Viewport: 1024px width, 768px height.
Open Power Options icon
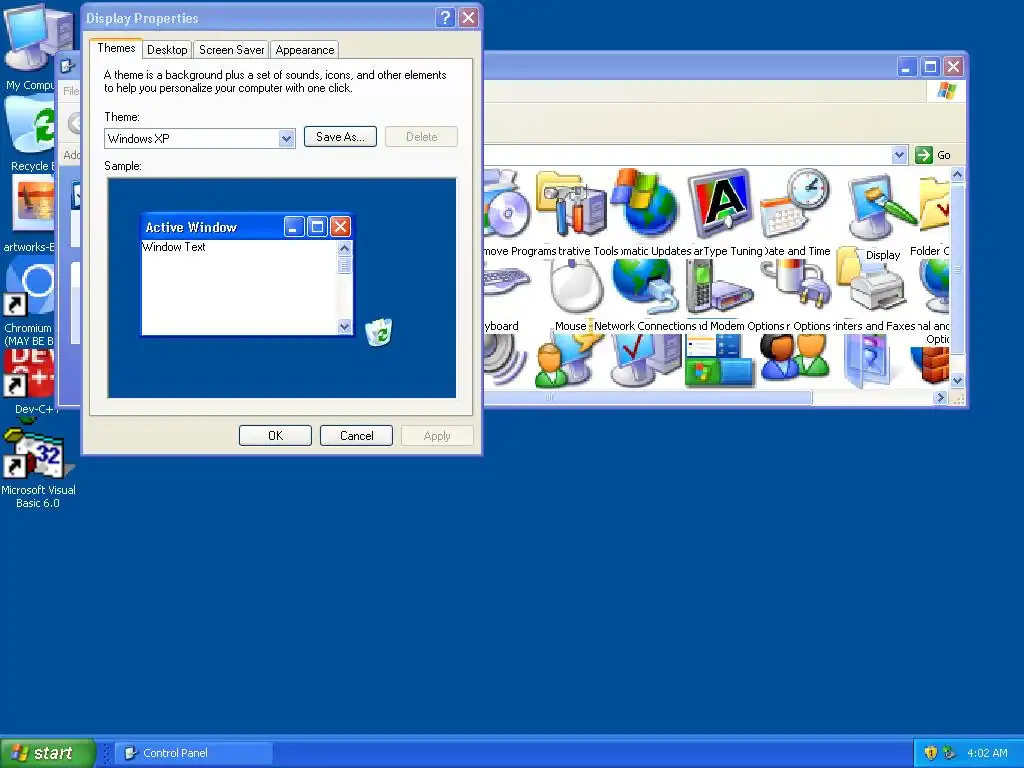click(x=795, y=286)
